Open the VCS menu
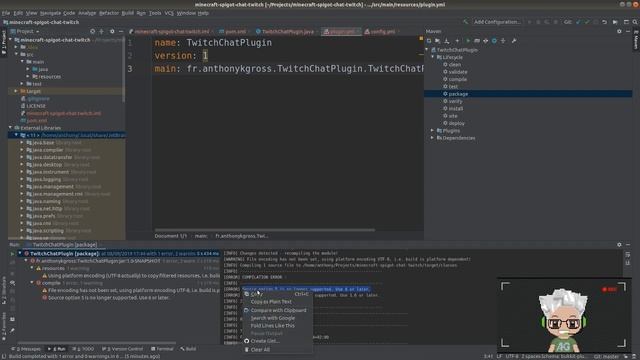The height and width of the screenshot is (360, 640). (169, 13)
